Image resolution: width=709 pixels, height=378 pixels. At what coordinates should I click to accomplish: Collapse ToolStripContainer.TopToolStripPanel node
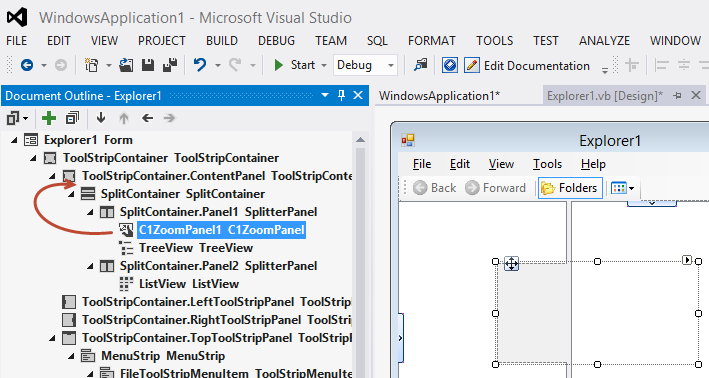coord(52,338)
